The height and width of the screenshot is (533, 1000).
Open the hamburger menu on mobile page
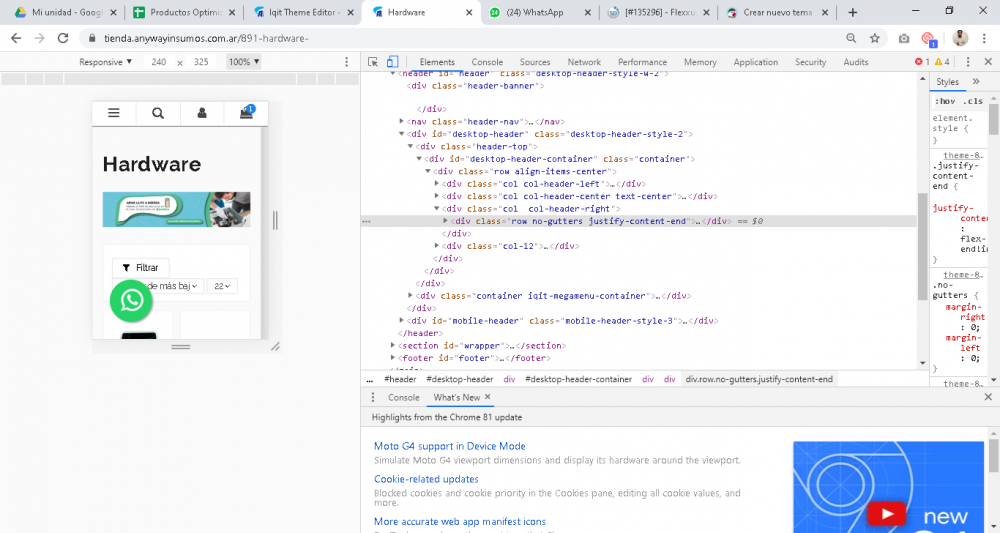pos(114,113)
